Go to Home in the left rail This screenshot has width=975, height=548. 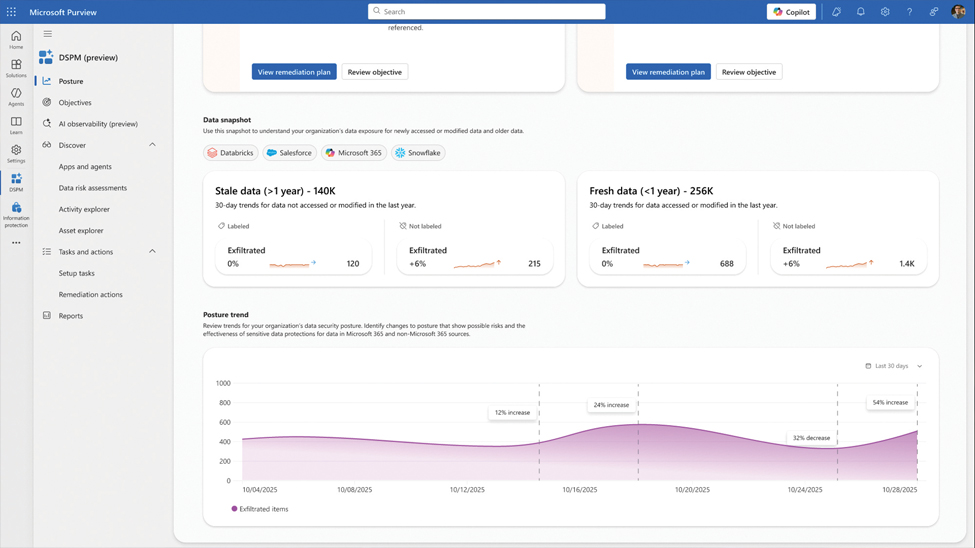[x=16, y=40]
